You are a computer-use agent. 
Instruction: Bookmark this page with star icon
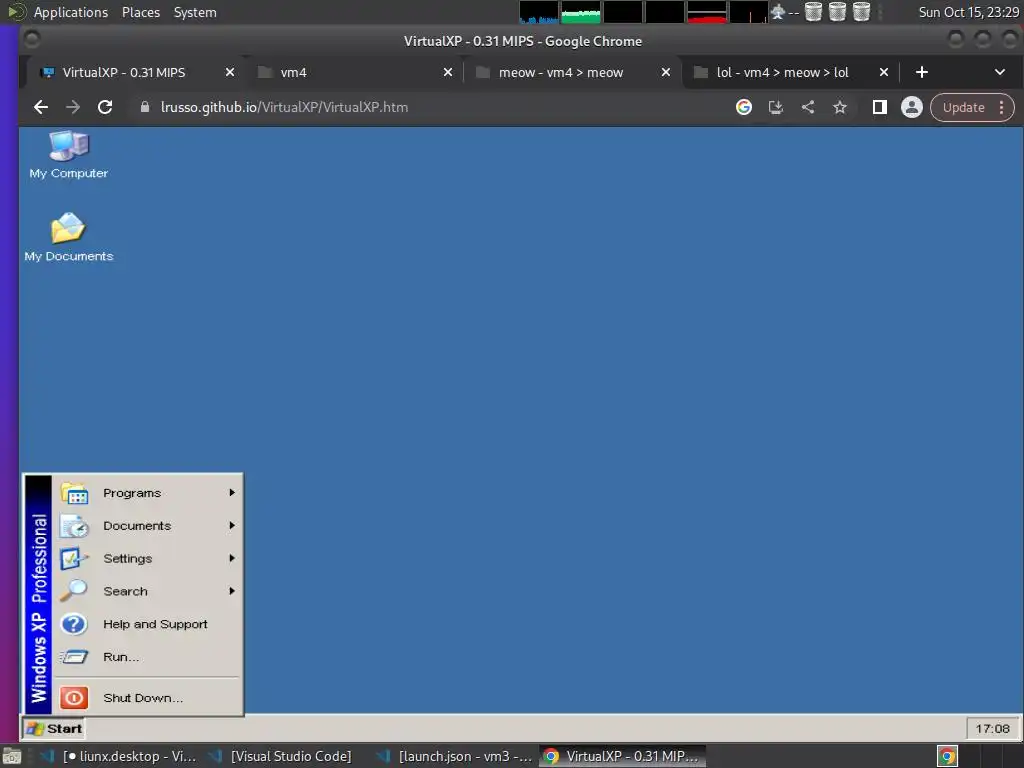pyautogui.click(x=840, y=107)
